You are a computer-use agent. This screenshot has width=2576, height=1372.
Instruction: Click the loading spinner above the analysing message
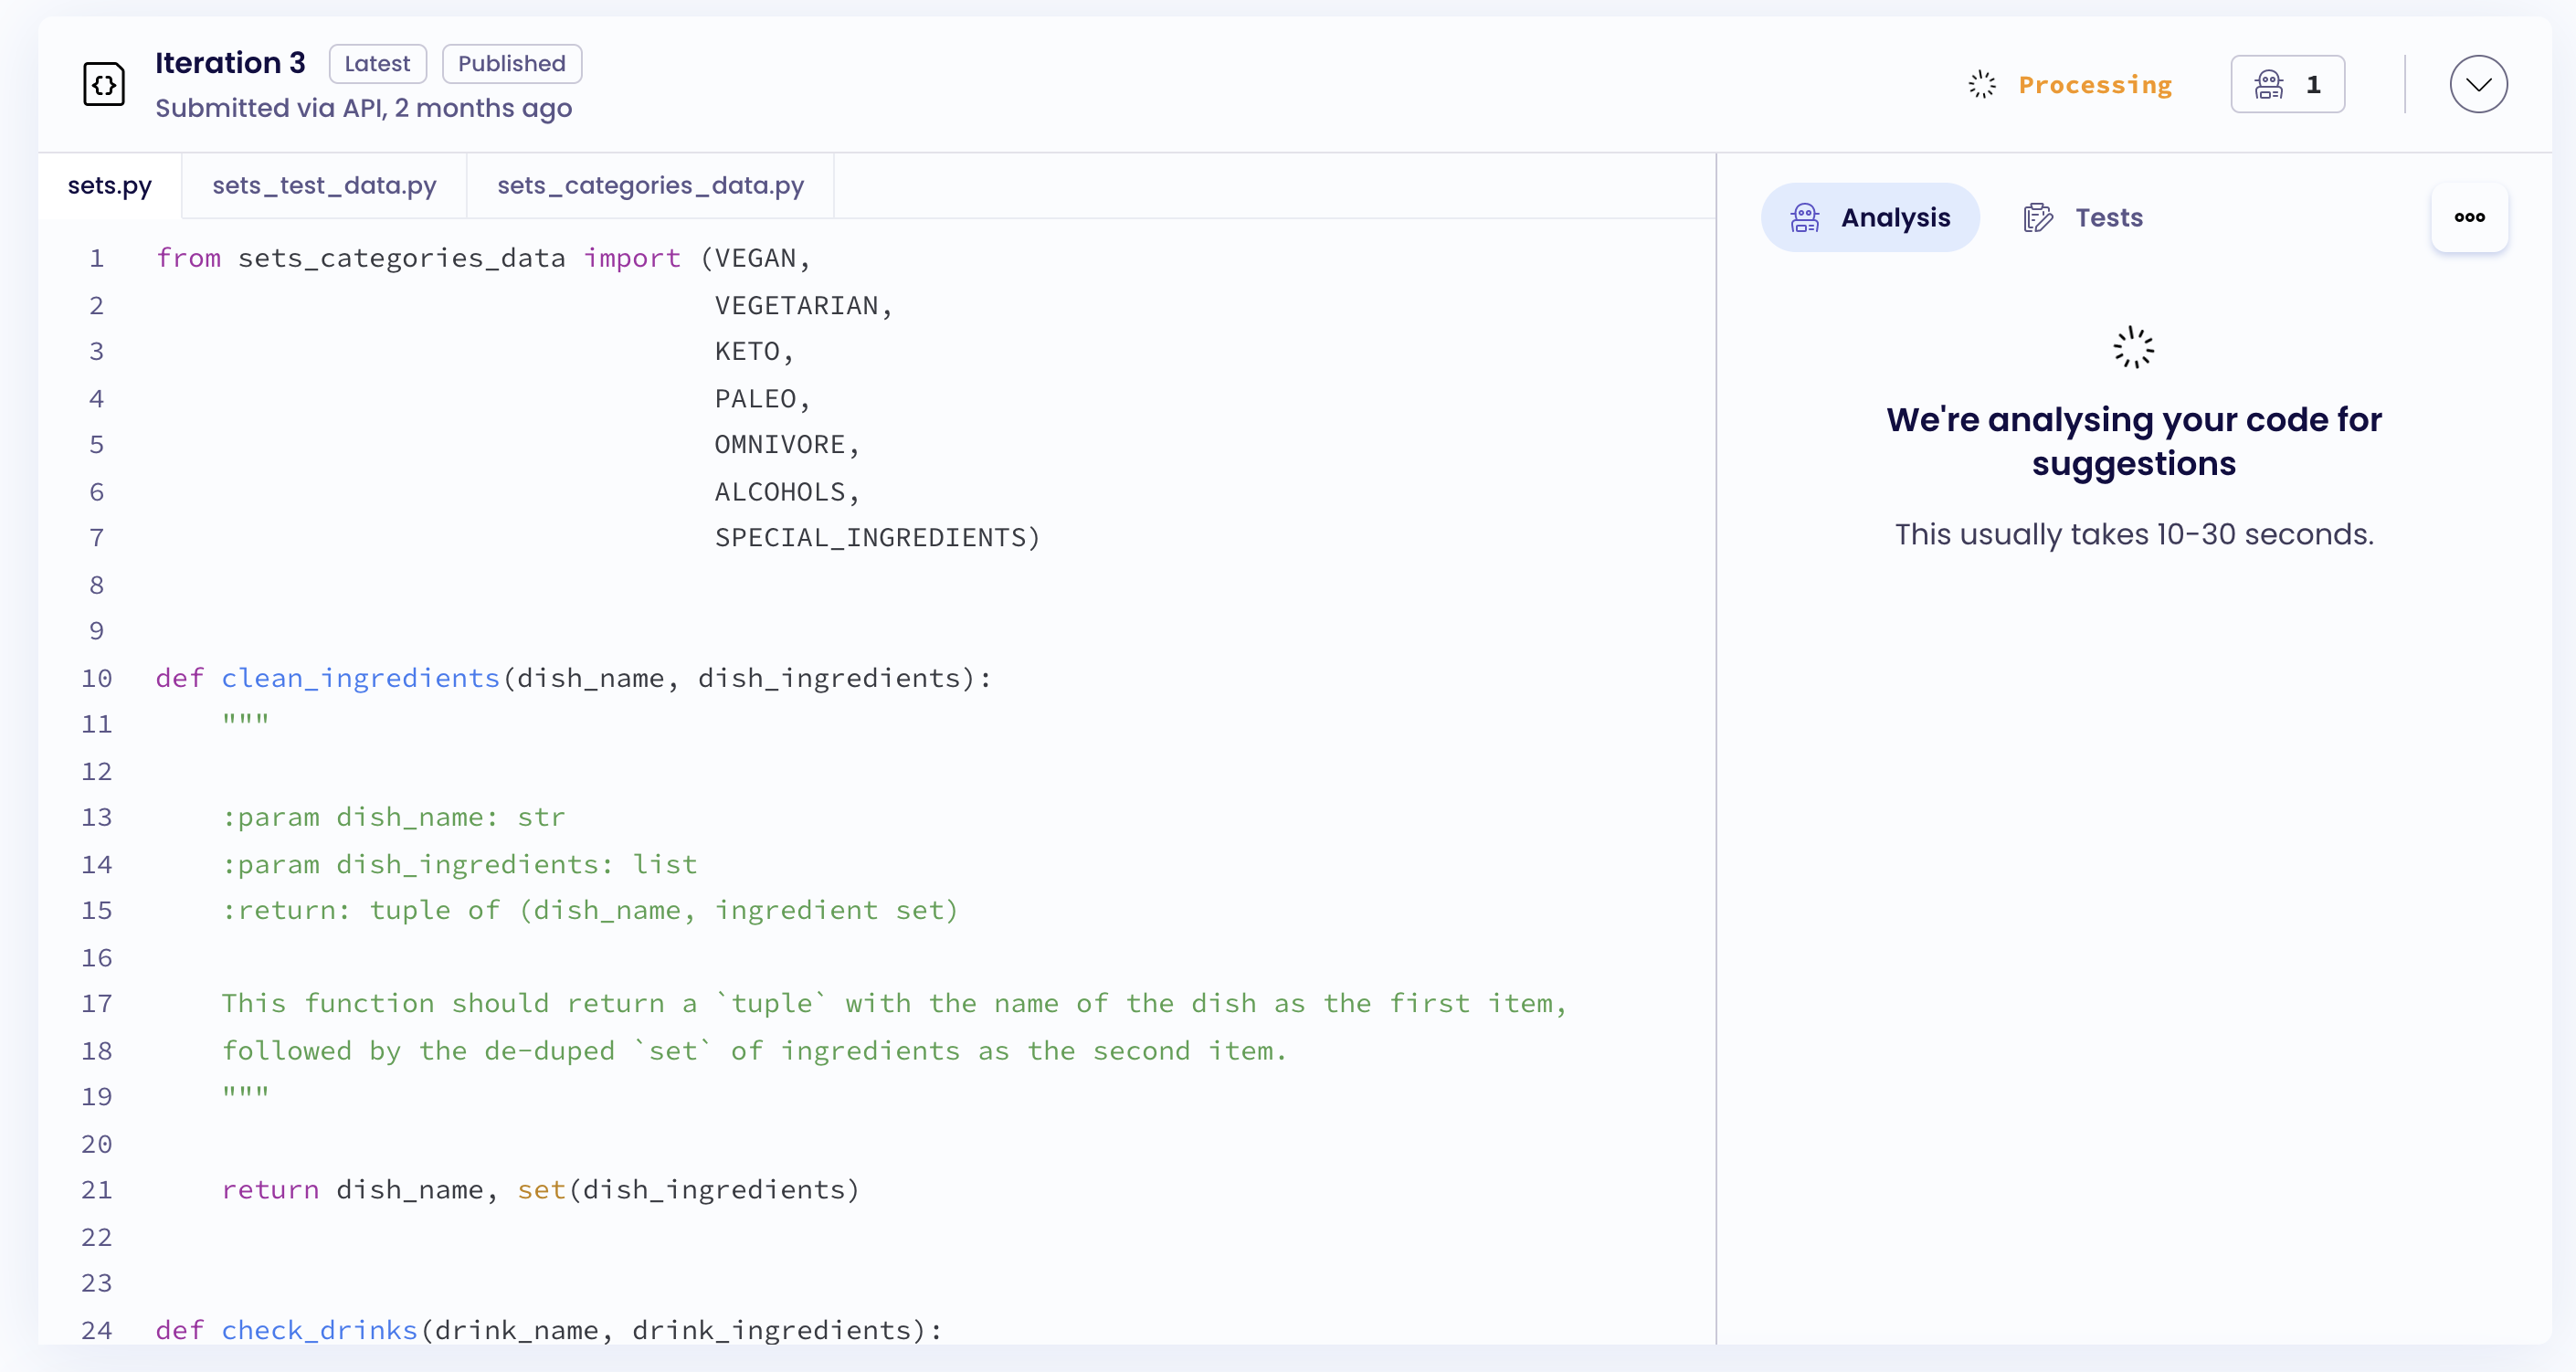2133,348
